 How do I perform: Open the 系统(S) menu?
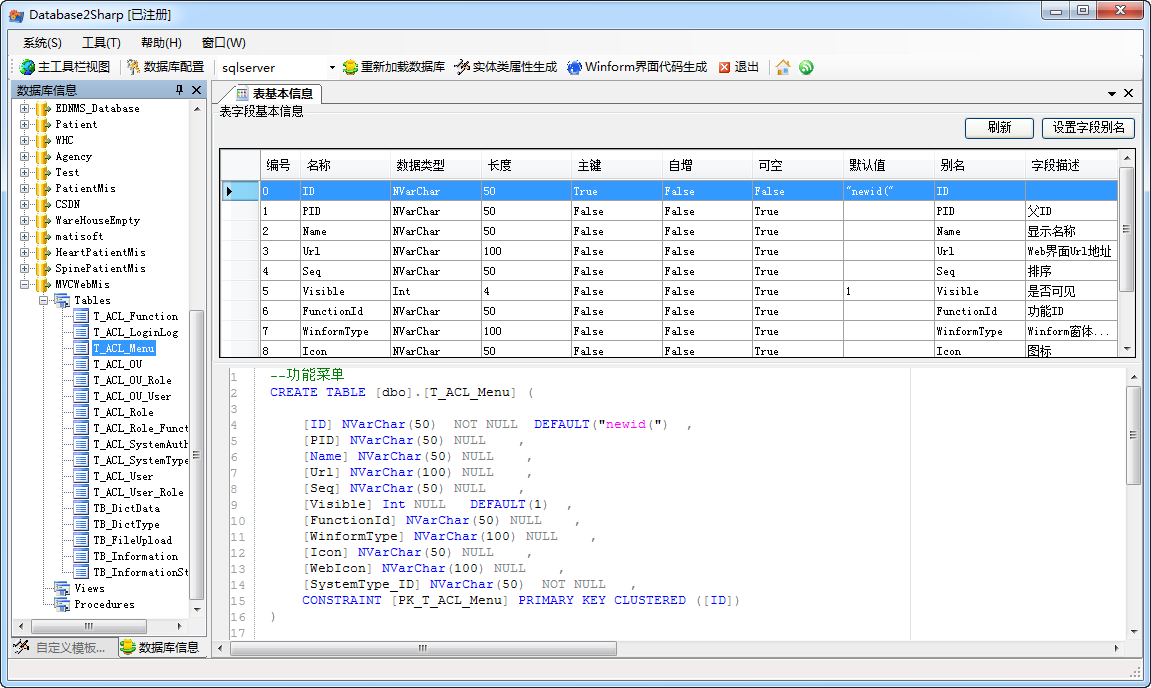point(43,43)
